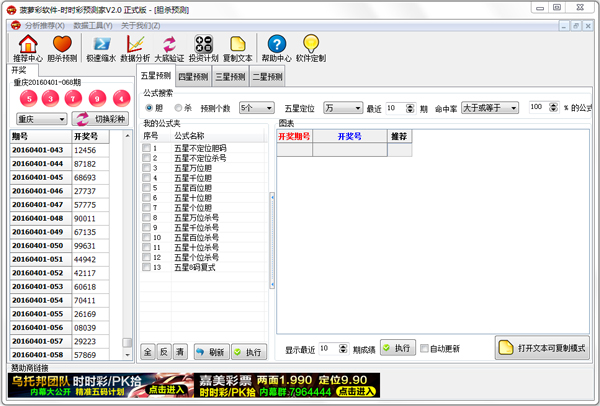Switch to the 三星预测 tab
The height and width of the screenshot is (406, 600).
[x=230, y=77]
